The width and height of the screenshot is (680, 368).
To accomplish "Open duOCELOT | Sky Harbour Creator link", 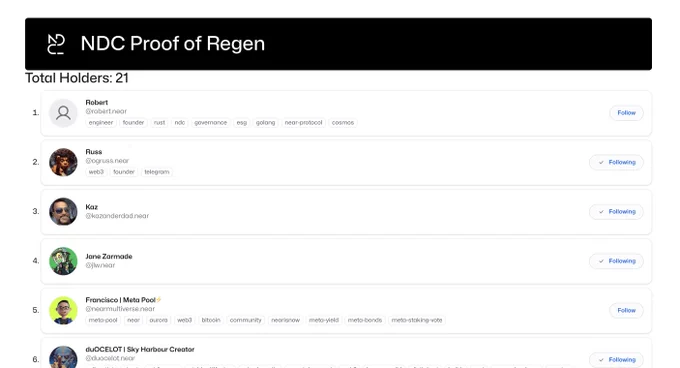I will click(140, 349).
